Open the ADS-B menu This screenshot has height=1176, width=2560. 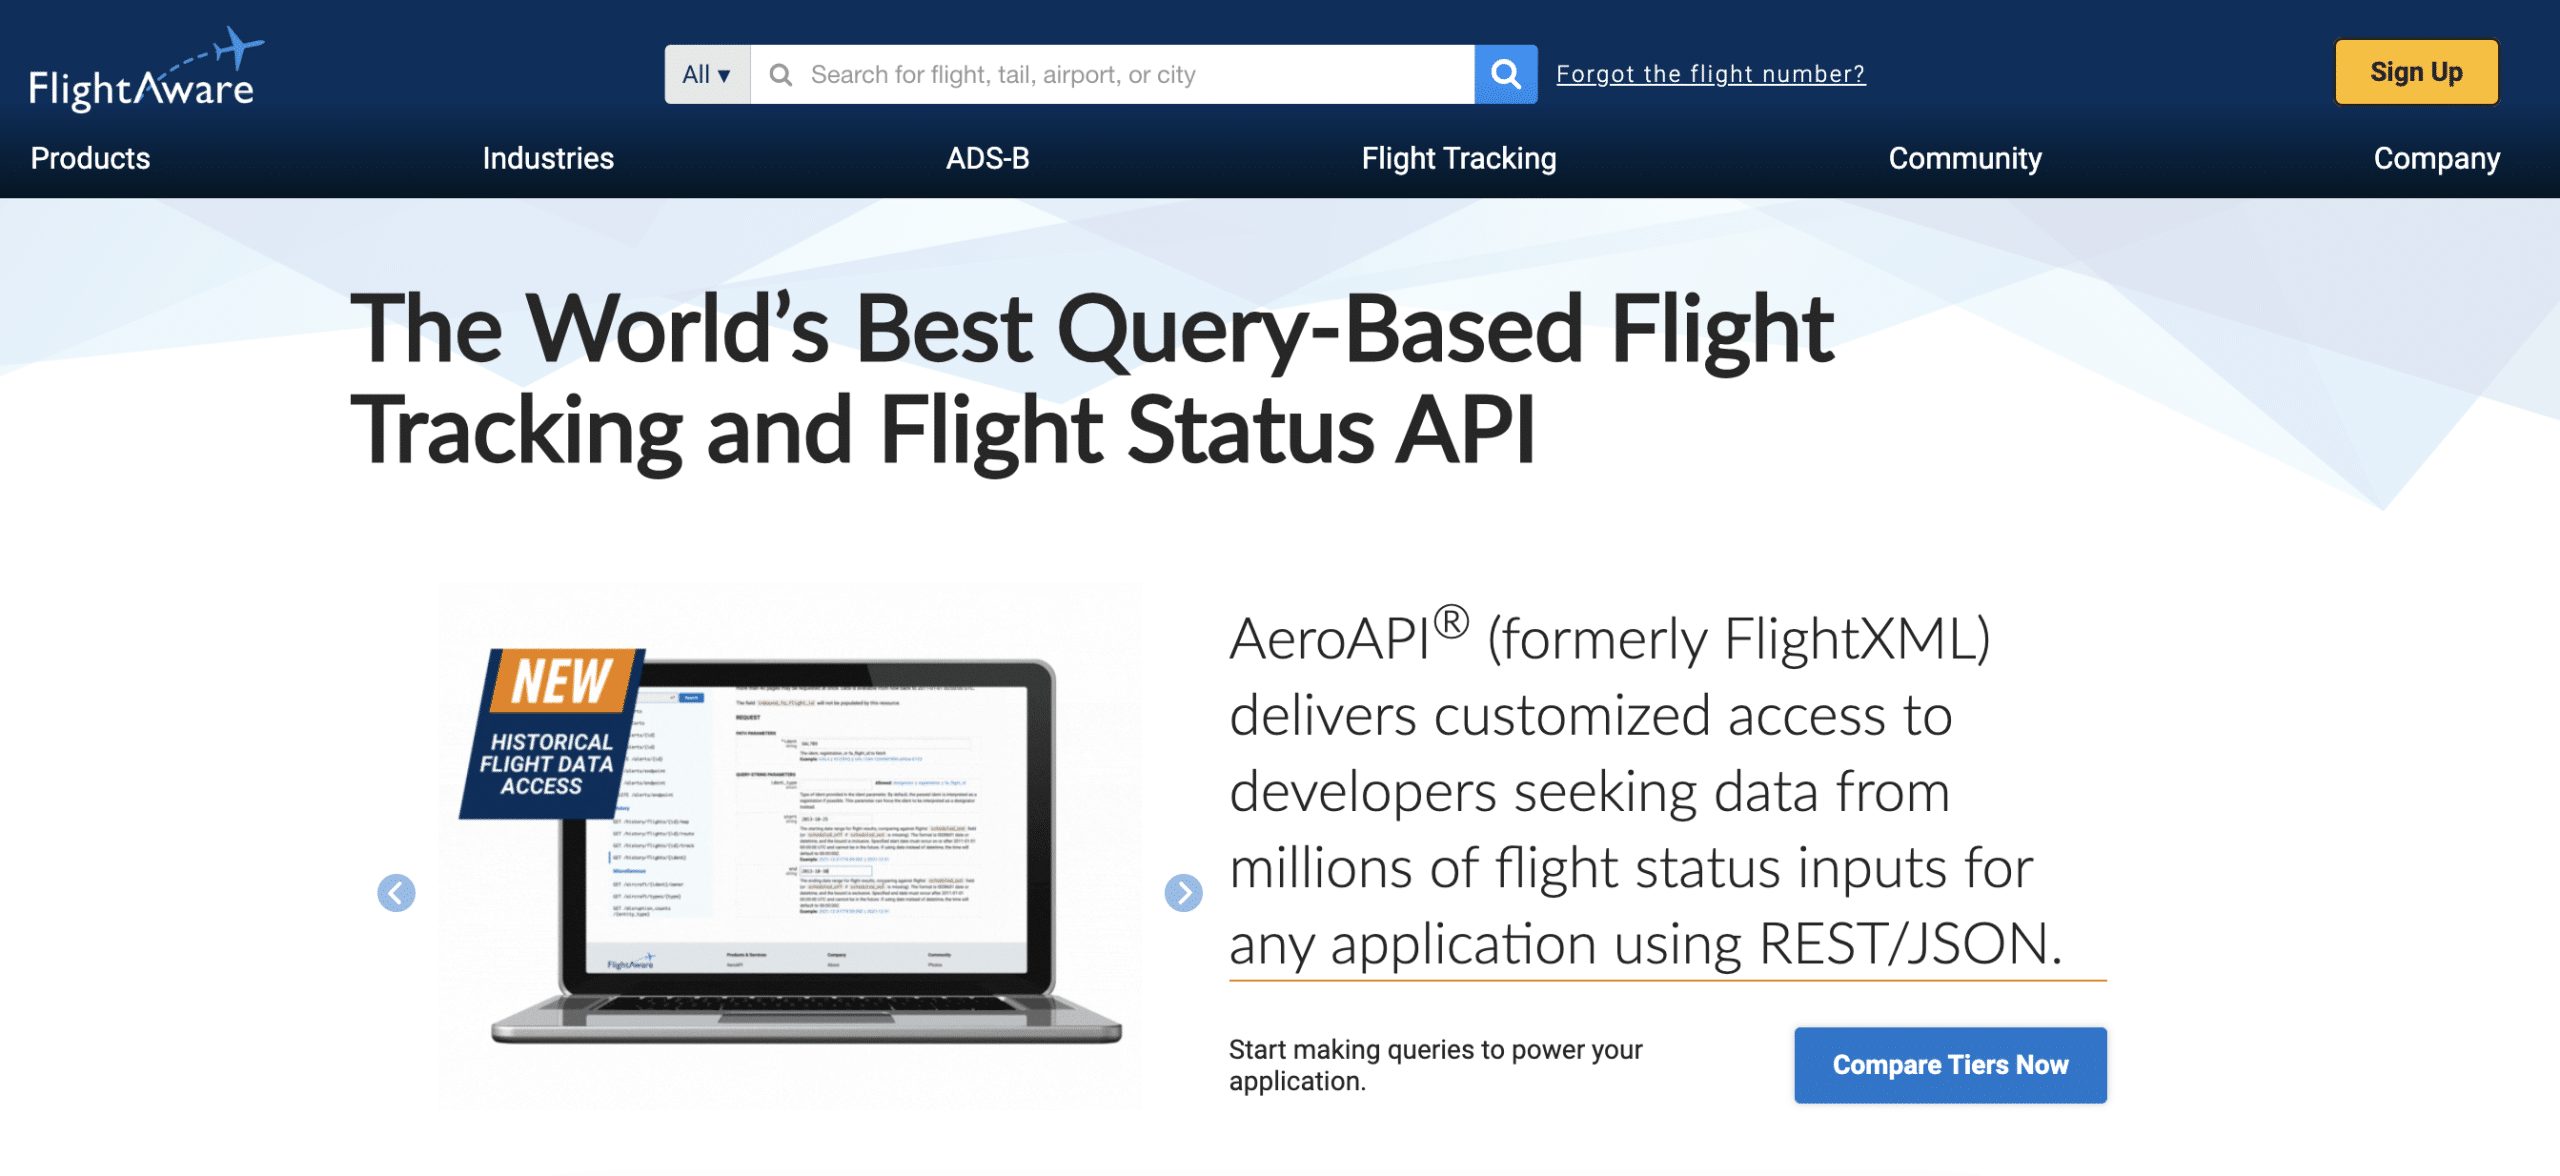[987, 158]
